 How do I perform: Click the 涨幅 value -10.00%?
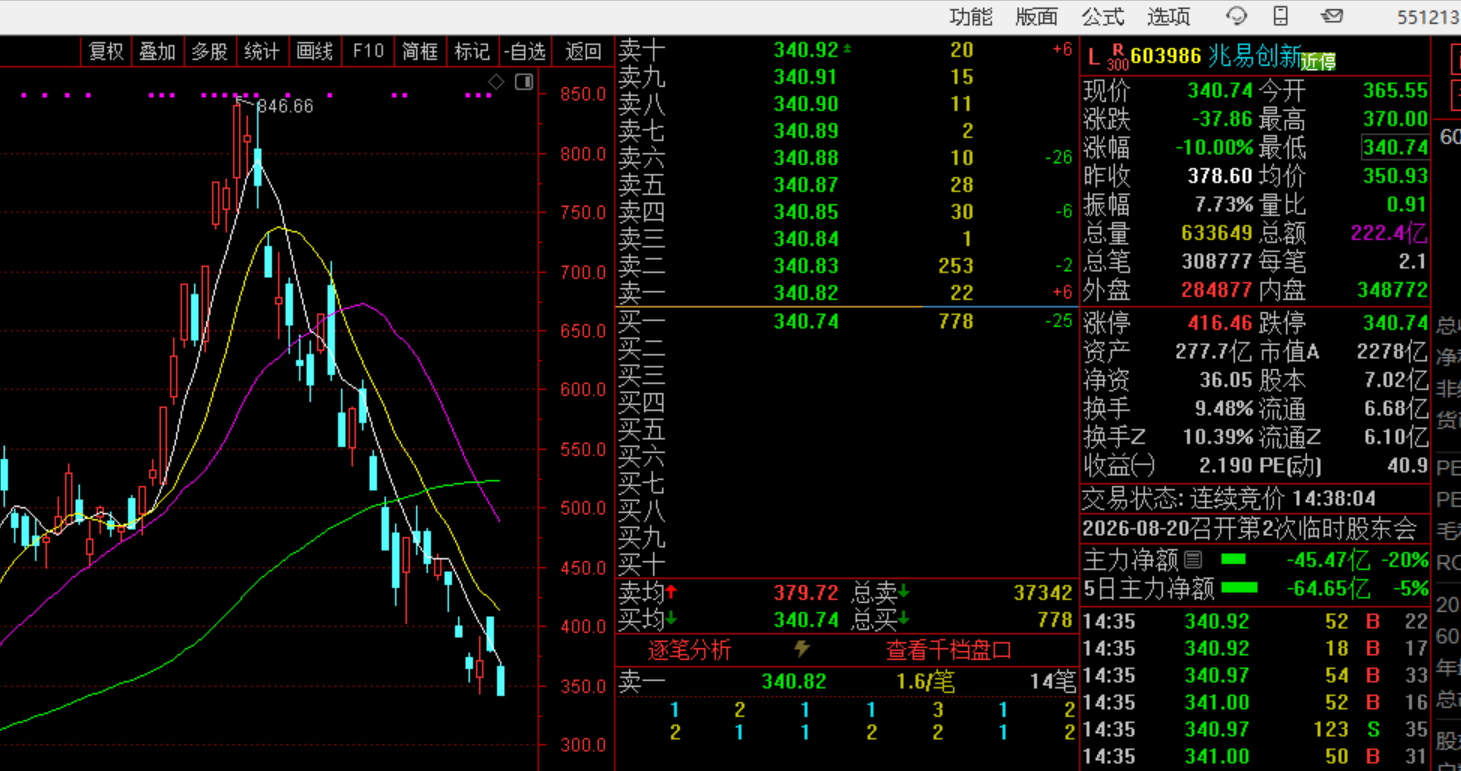pos(1216,147)
